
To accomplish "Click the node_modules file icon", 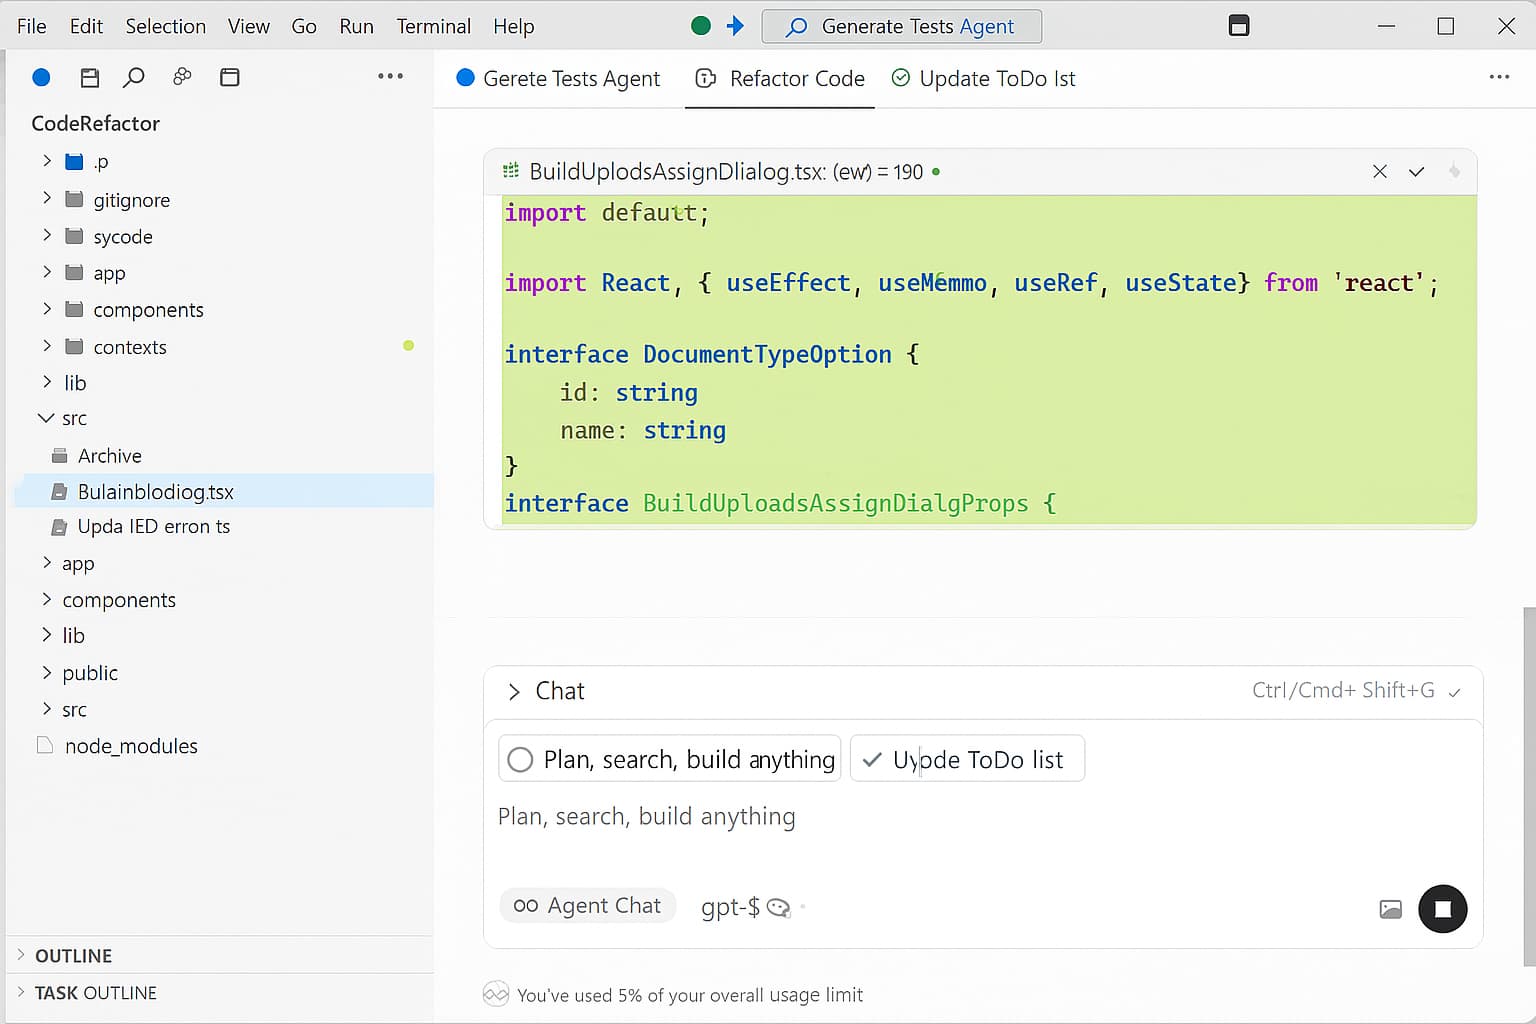I will (44, 745).
